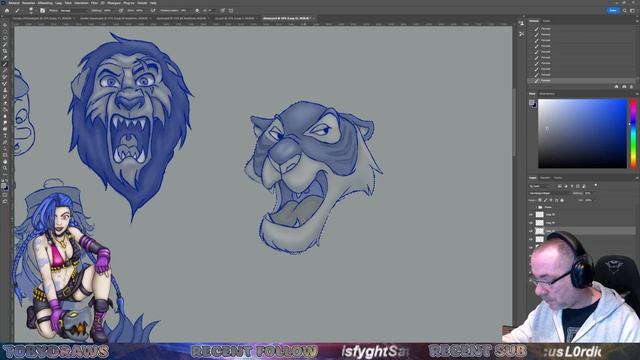Select the Move tool in the toolbar

[5, 25]
